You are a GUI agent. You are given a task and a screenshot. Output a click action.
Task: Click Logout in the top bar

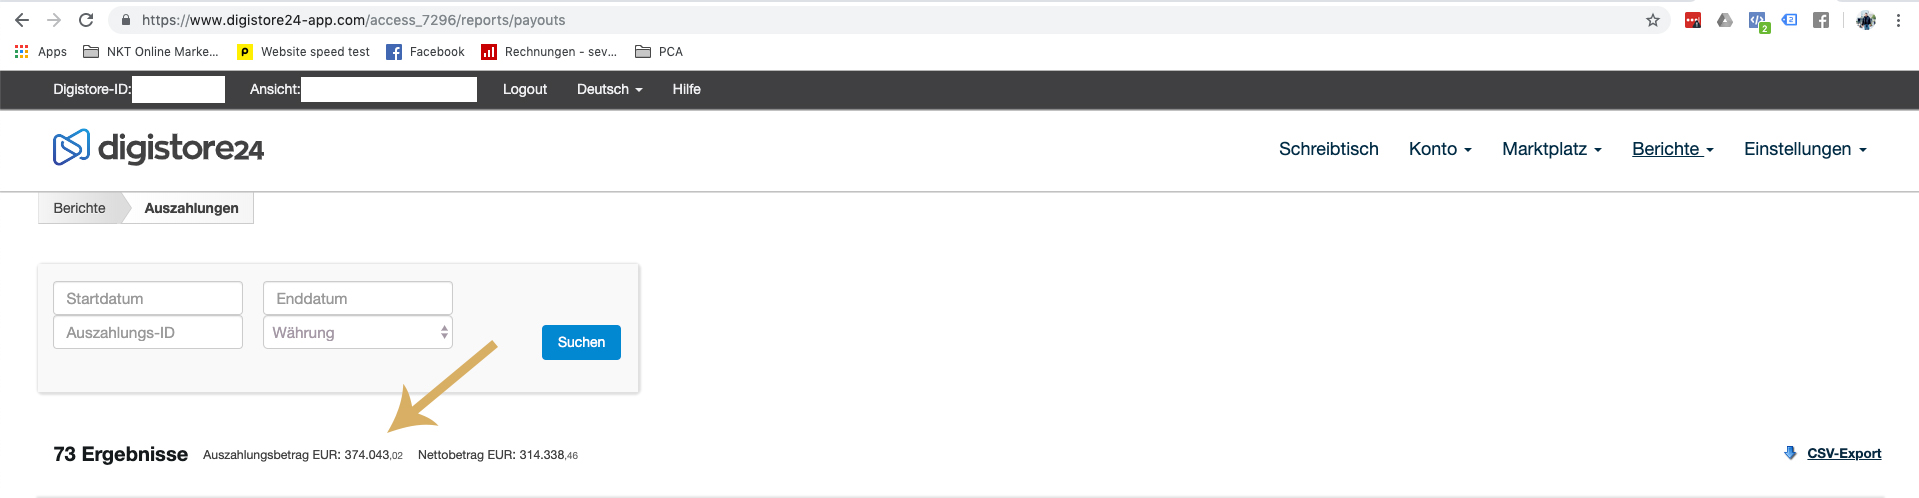[525, 89]
